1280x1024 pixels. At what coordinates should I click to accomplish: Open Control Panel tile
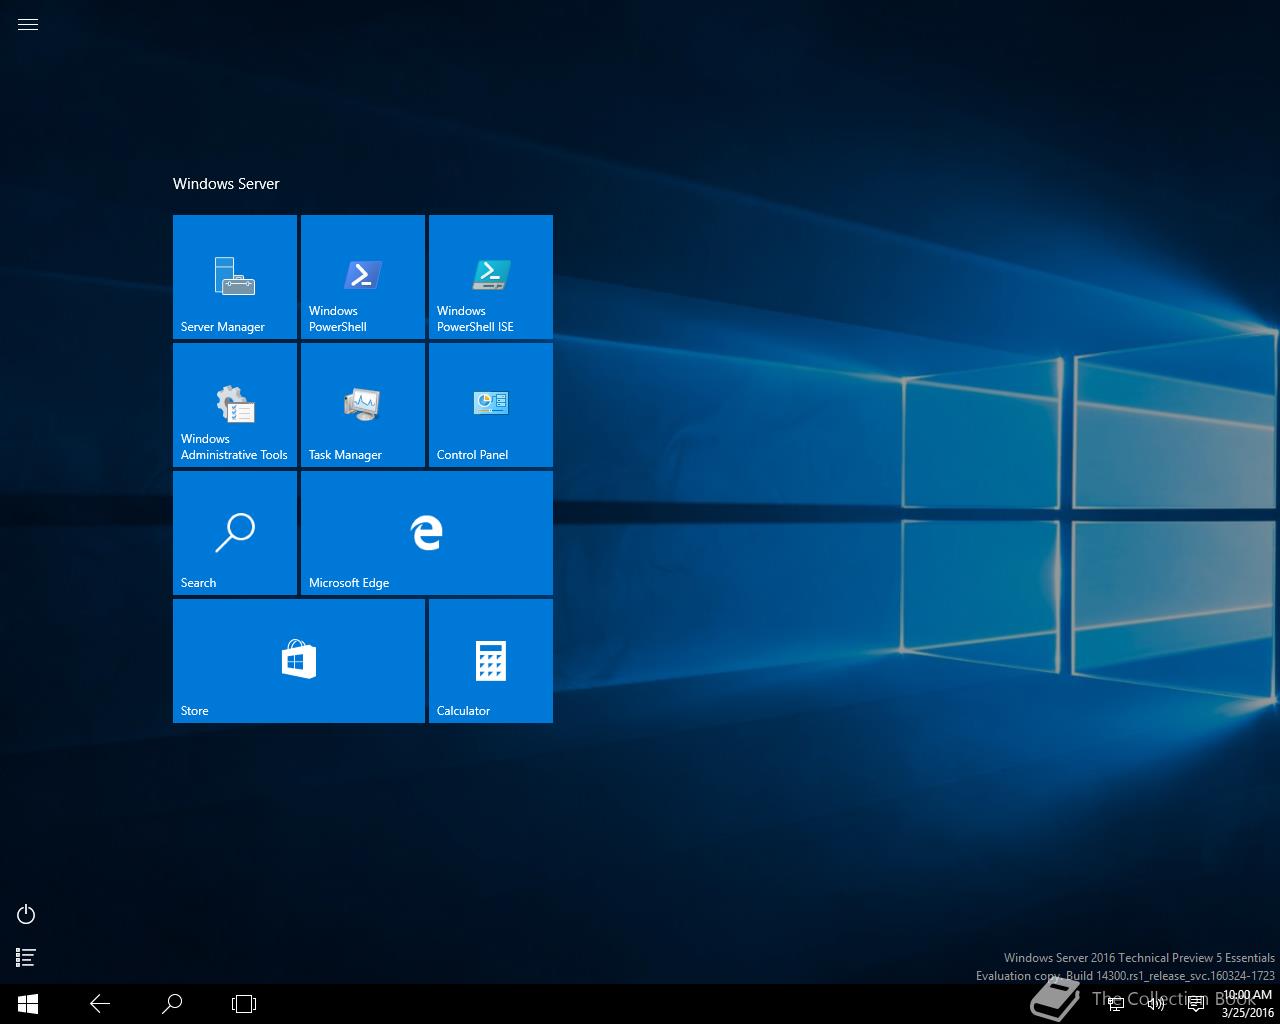(x=491, y=405)
